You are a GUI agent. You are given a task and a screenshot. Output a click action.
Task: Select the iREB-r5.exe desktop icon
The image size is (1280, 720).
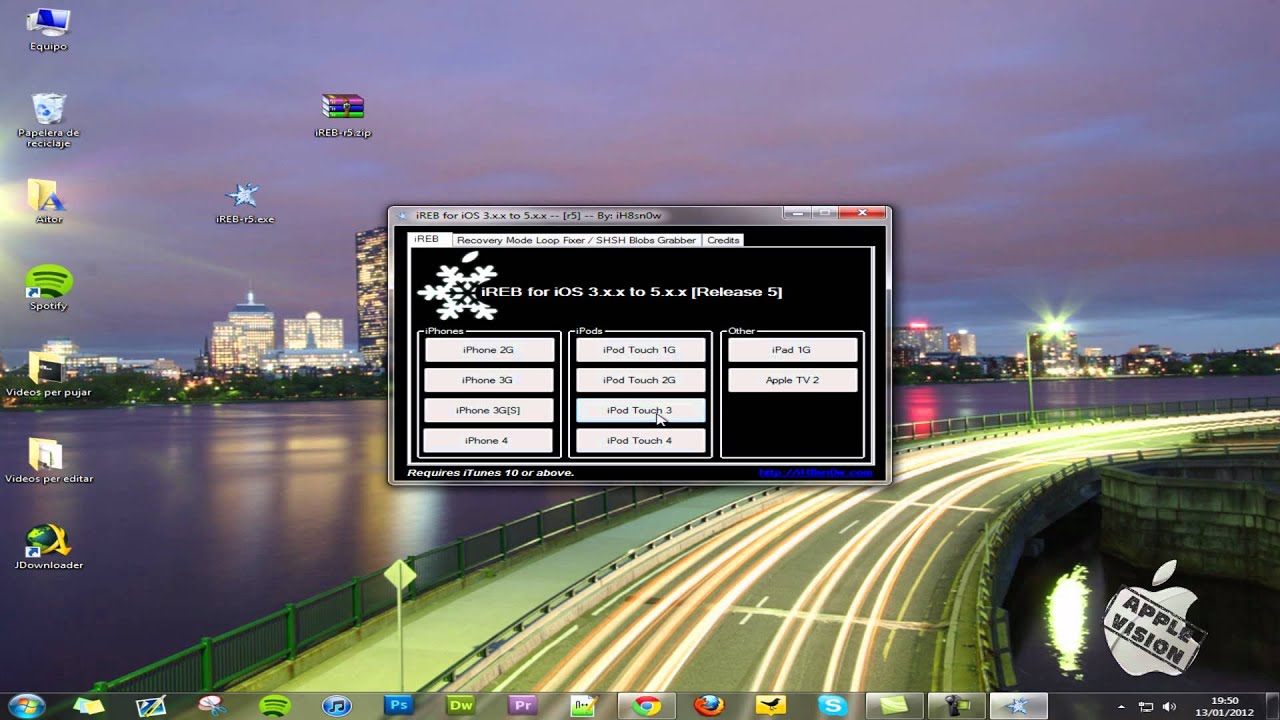pyautogui.click(x=244, y=202)
